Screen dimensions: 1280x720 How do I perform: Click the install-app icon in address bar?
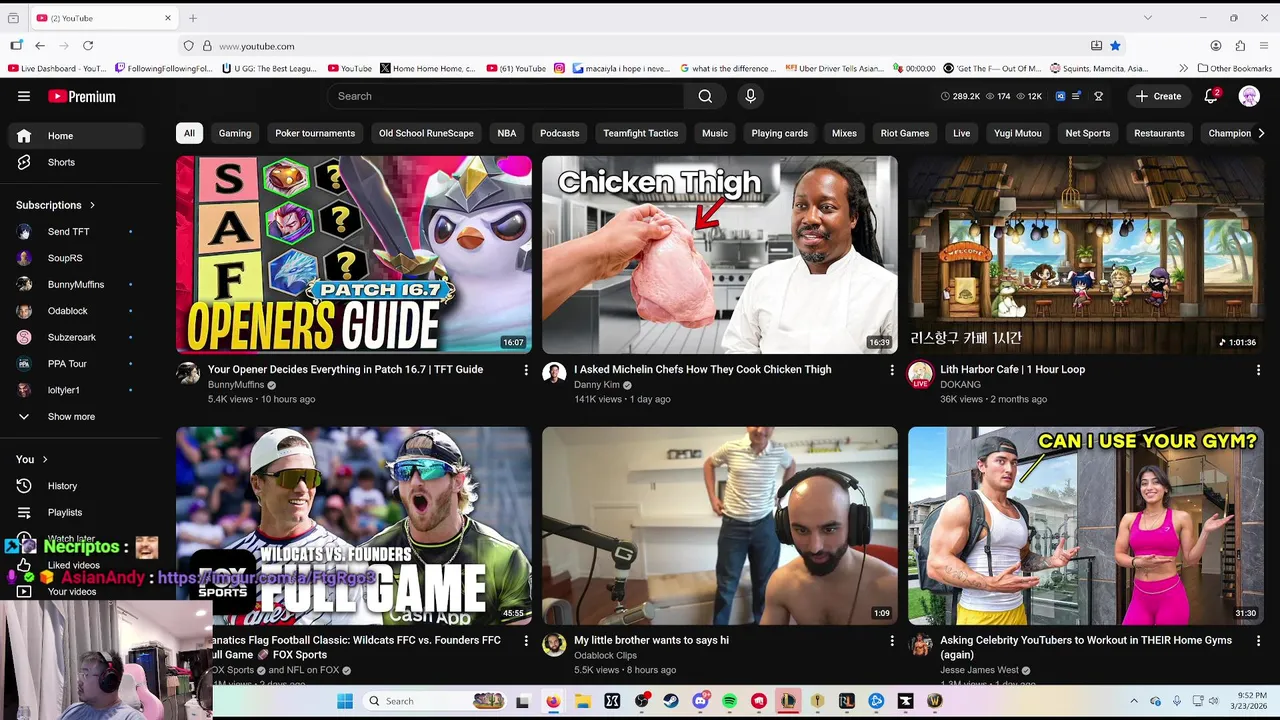[x=1096, y=46]
